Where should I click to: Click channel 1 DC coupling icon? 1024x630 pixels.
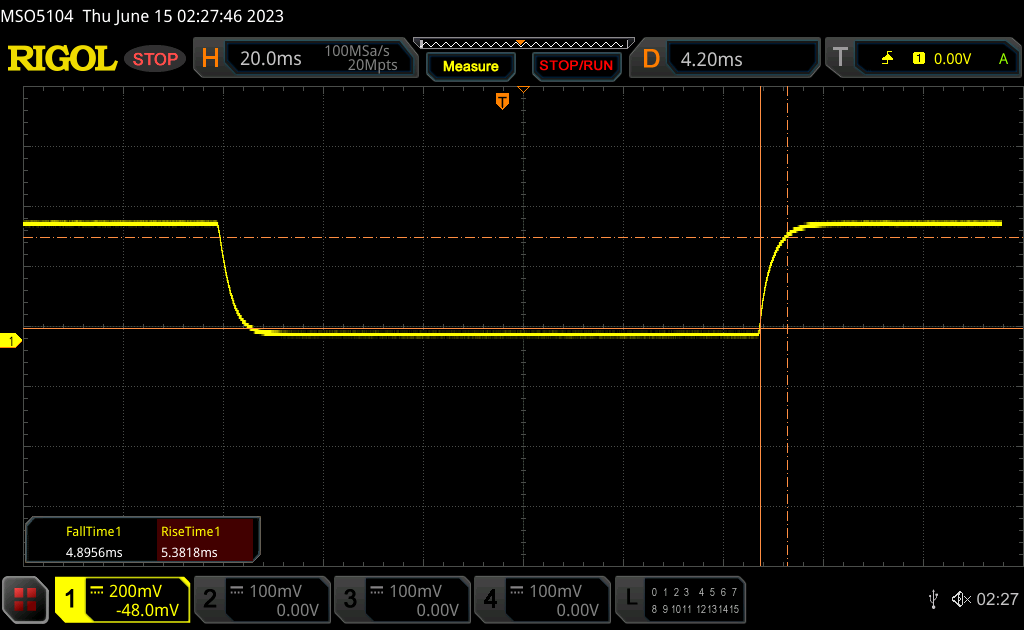click(97, 591)
